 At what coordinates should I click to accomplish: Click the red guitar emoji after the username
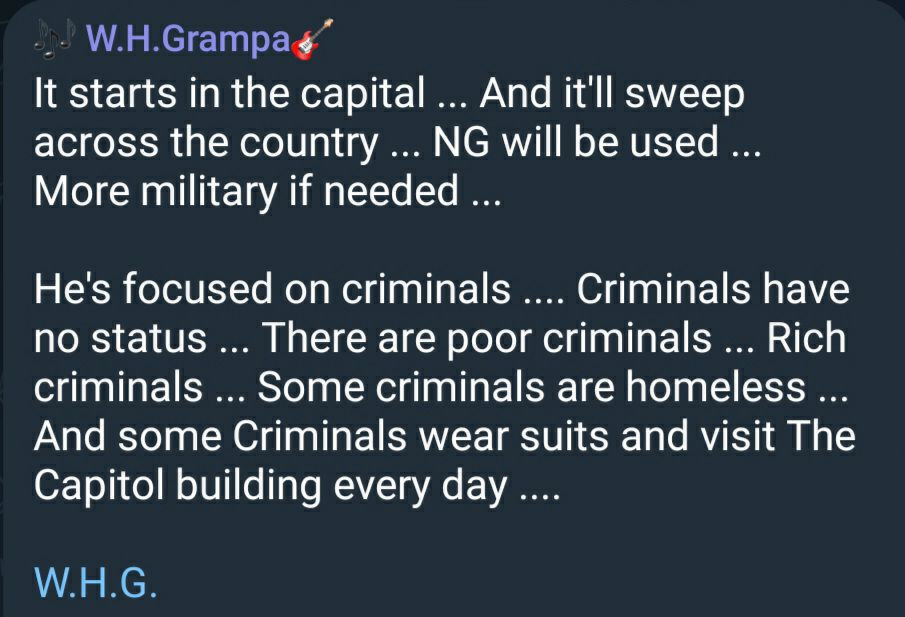[310, 44]
